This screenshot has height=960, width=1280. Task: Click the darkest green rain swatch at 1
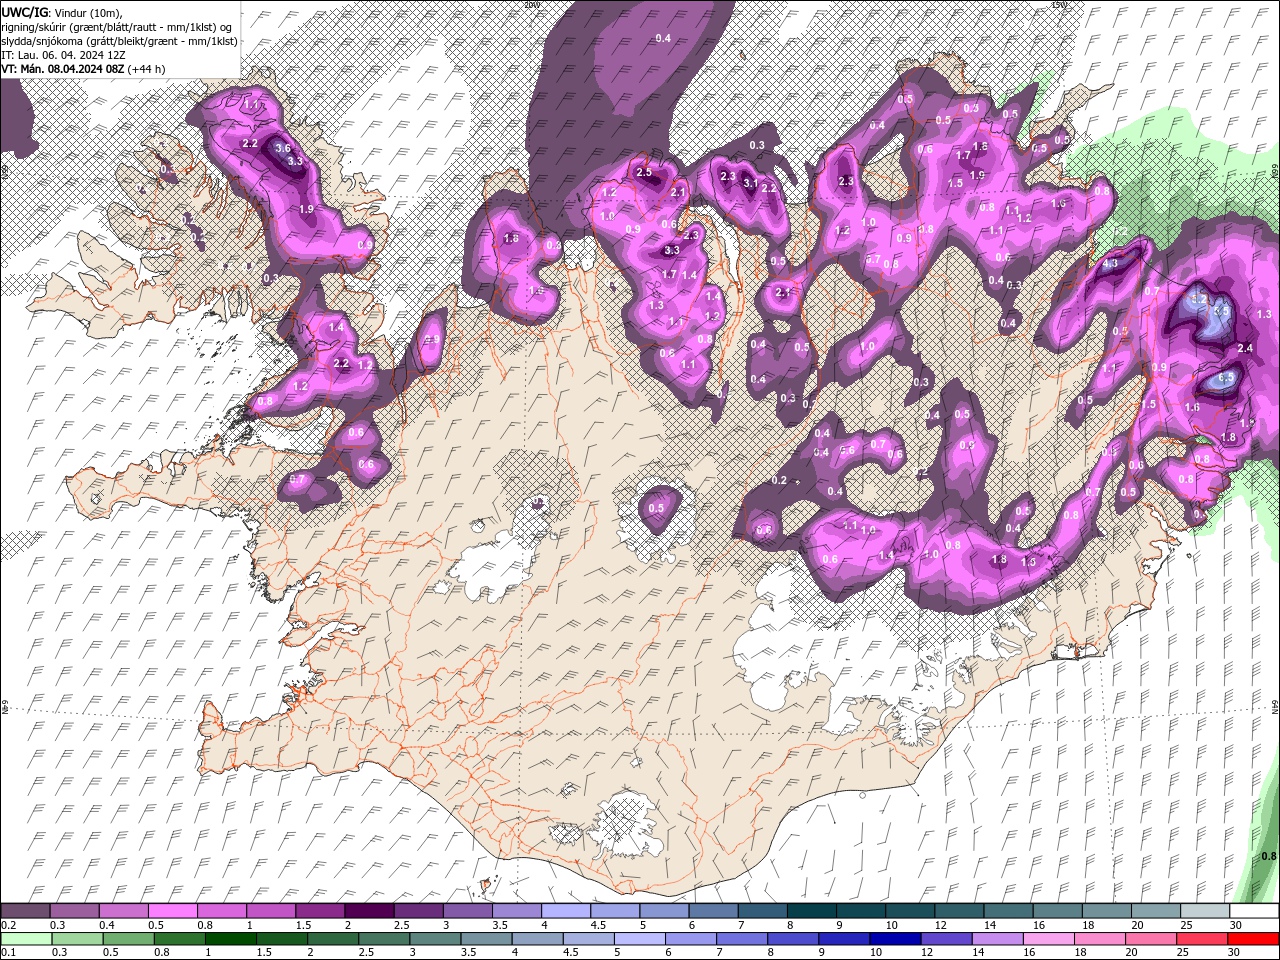(x=231, y=938)
